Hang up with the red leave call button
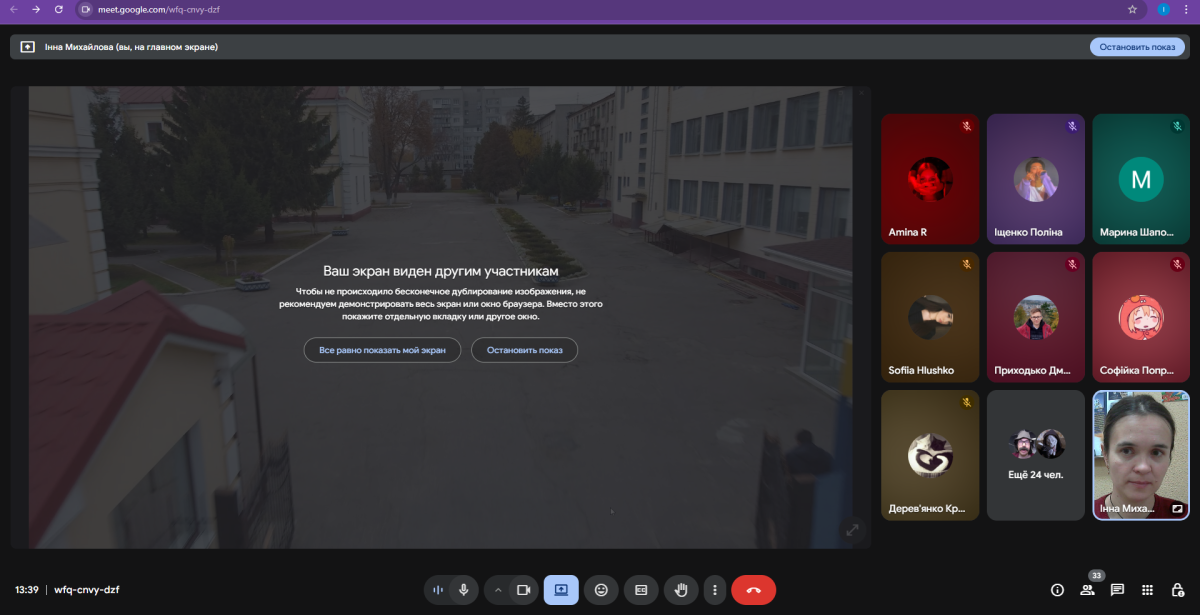This screenshot has height=615, width=1200. point(754,590)
